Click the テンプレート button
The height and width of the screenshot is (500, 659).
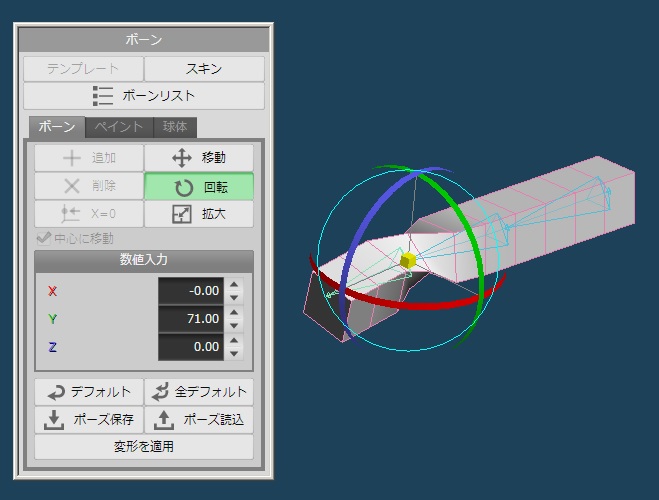[83, 69]
